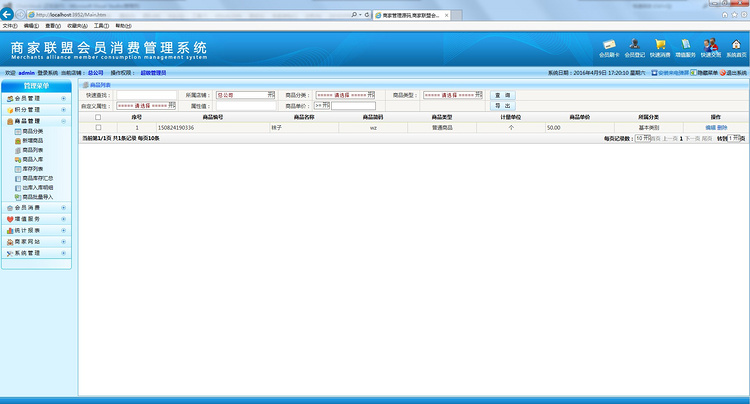The height and width of the screenshot is (404, 750).
Task: Open the 会员登记 member registration shortcut
Action: [x=634, y=49]
